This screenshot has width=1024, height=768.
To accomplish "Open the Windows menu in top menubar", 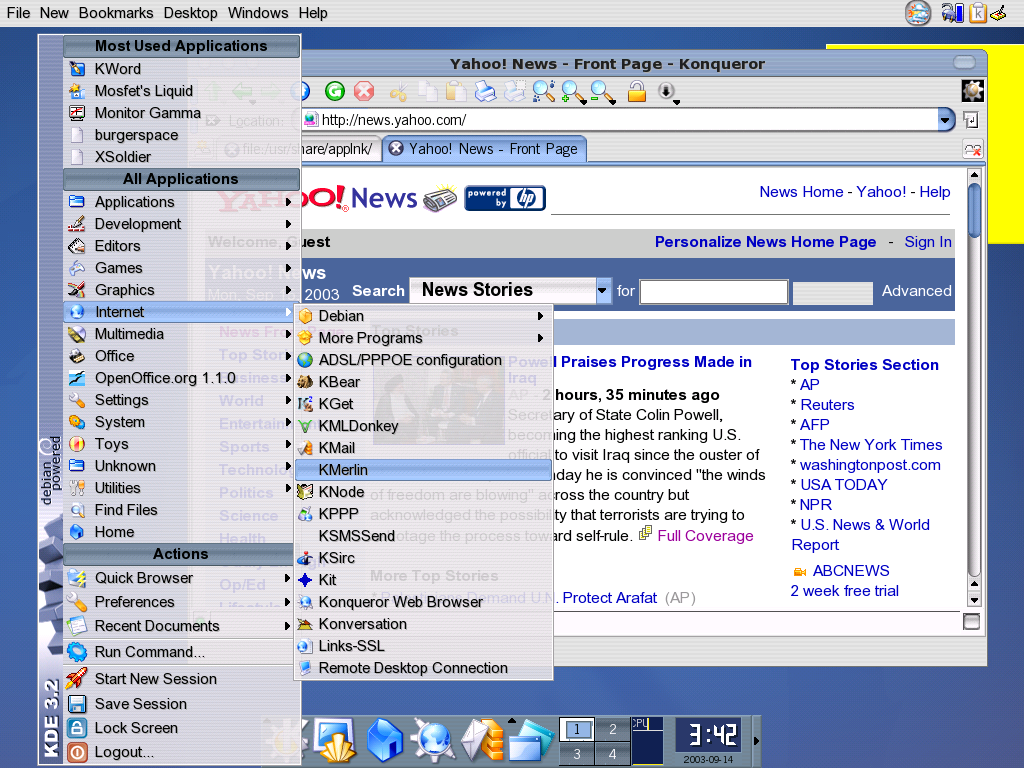I will [257, 13].
